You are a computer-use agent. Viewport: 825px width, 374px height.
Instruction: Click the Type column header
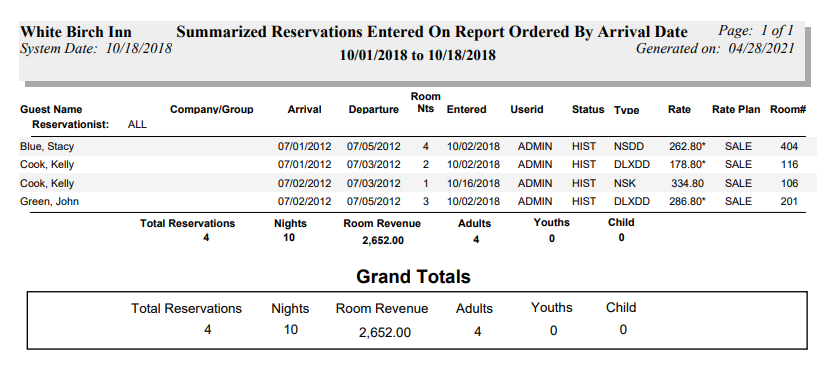626,110
